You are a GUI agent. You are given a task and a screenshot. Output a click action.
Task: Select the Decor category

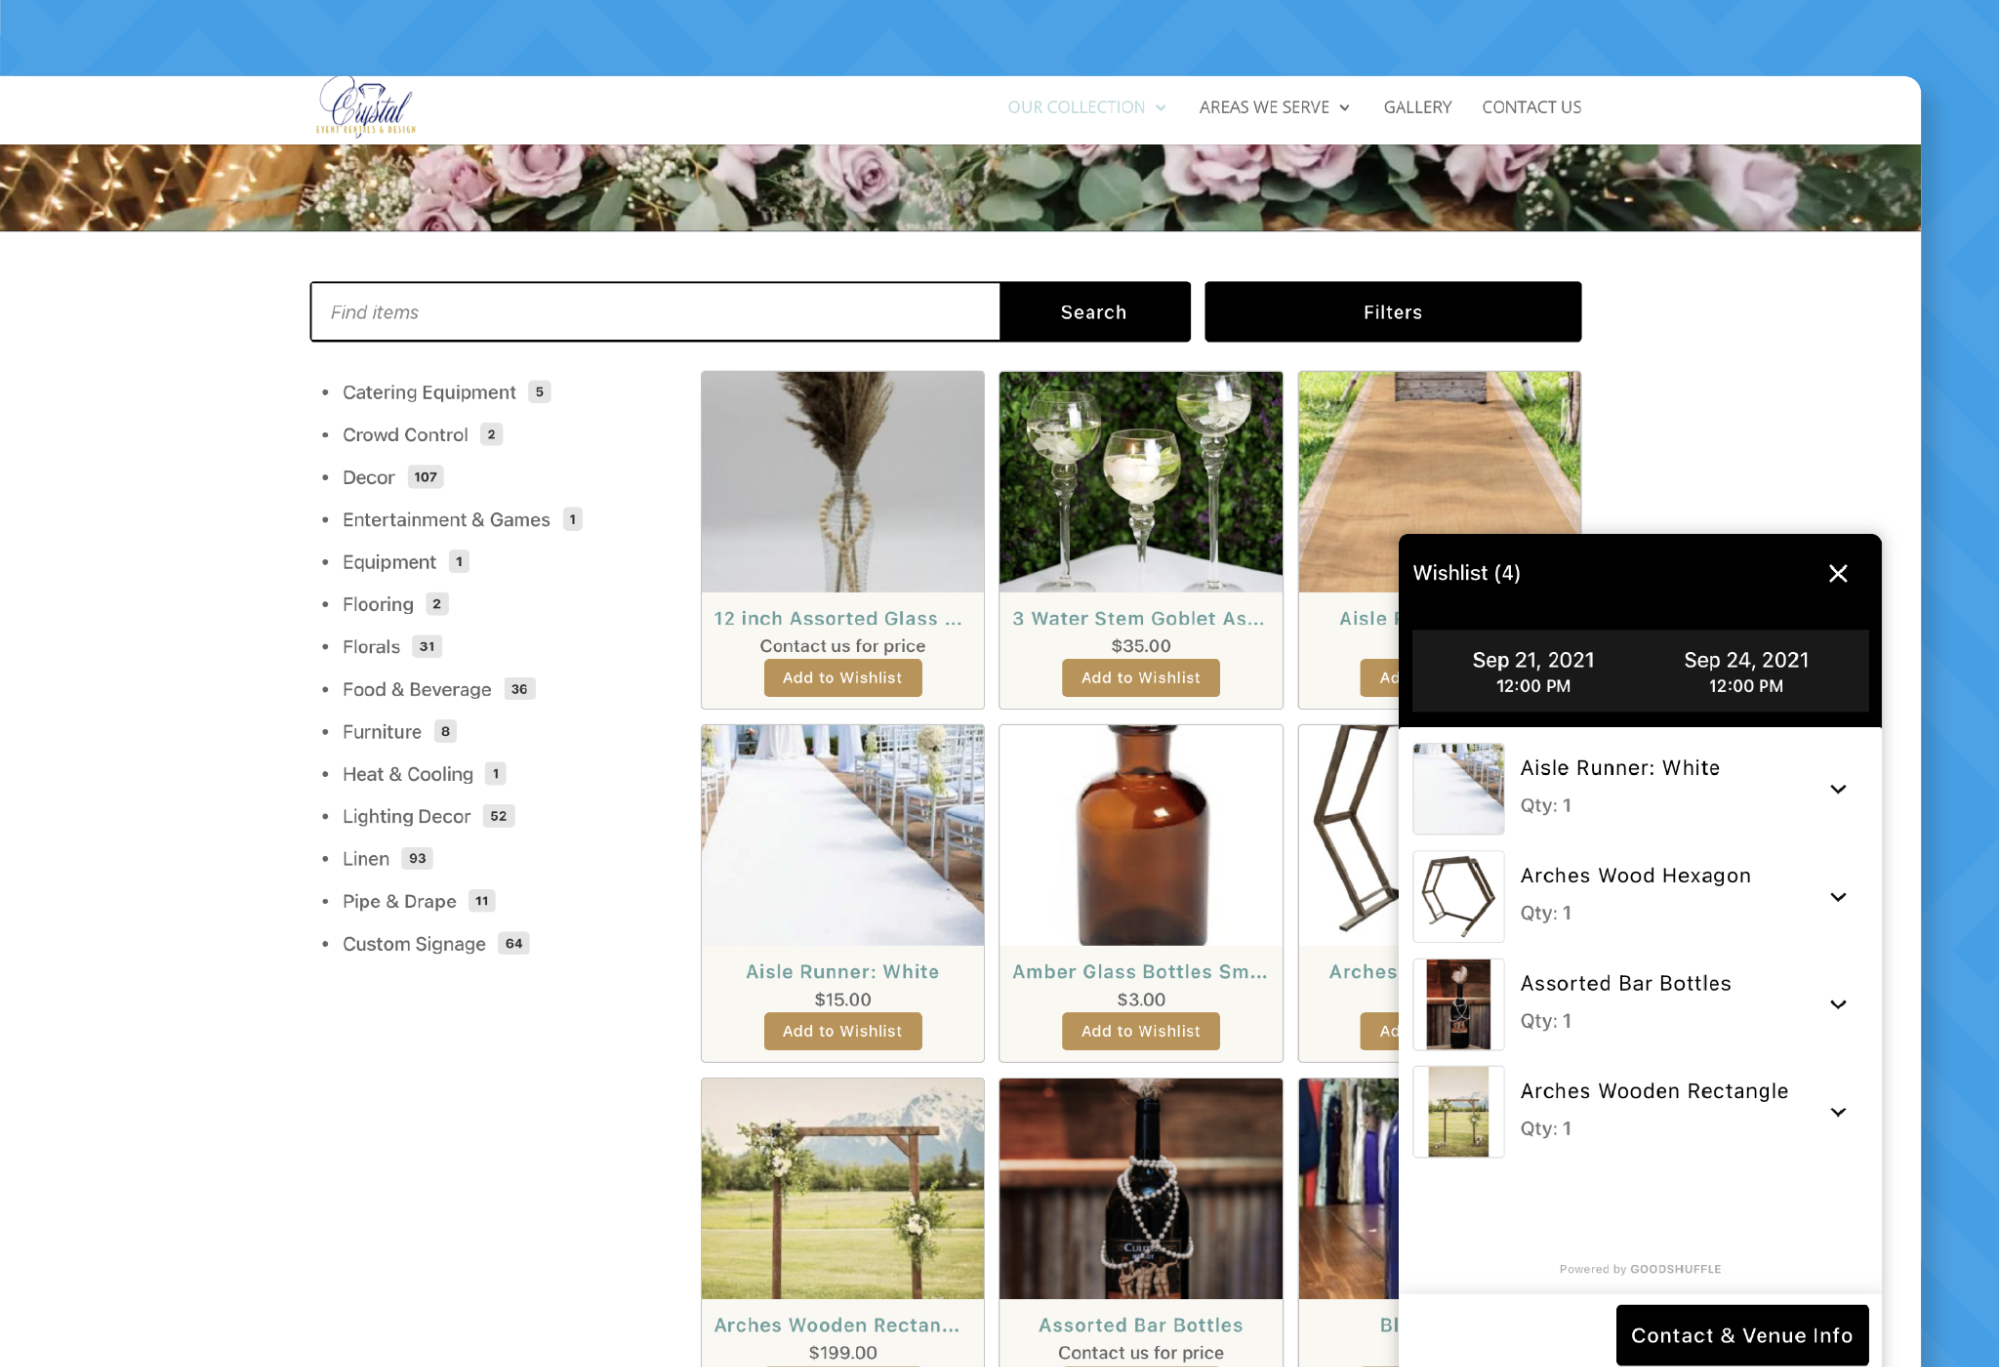click(369, 477)
